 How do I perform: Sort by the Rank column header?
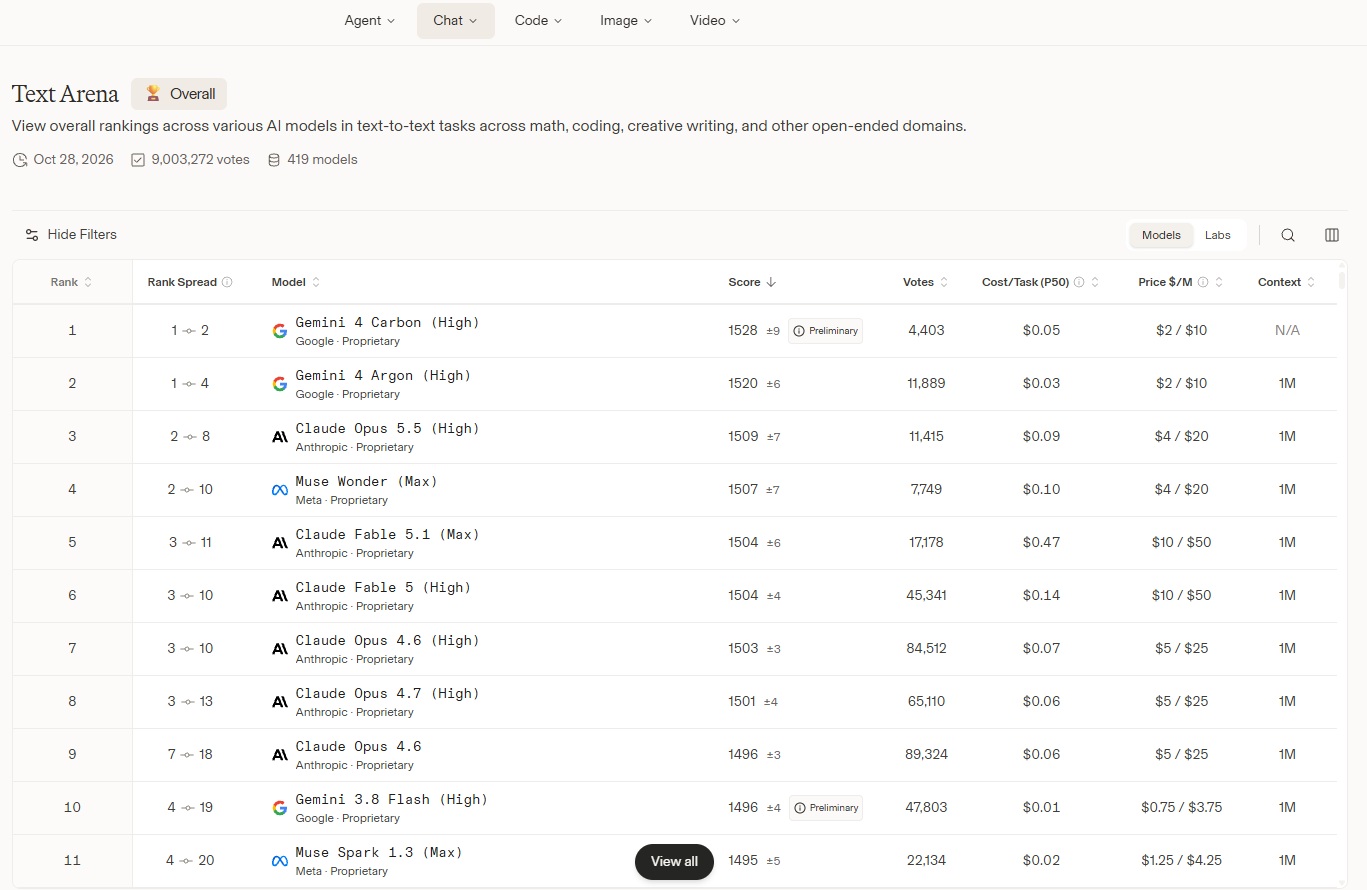pyautogui.click(x=71, y=282)
